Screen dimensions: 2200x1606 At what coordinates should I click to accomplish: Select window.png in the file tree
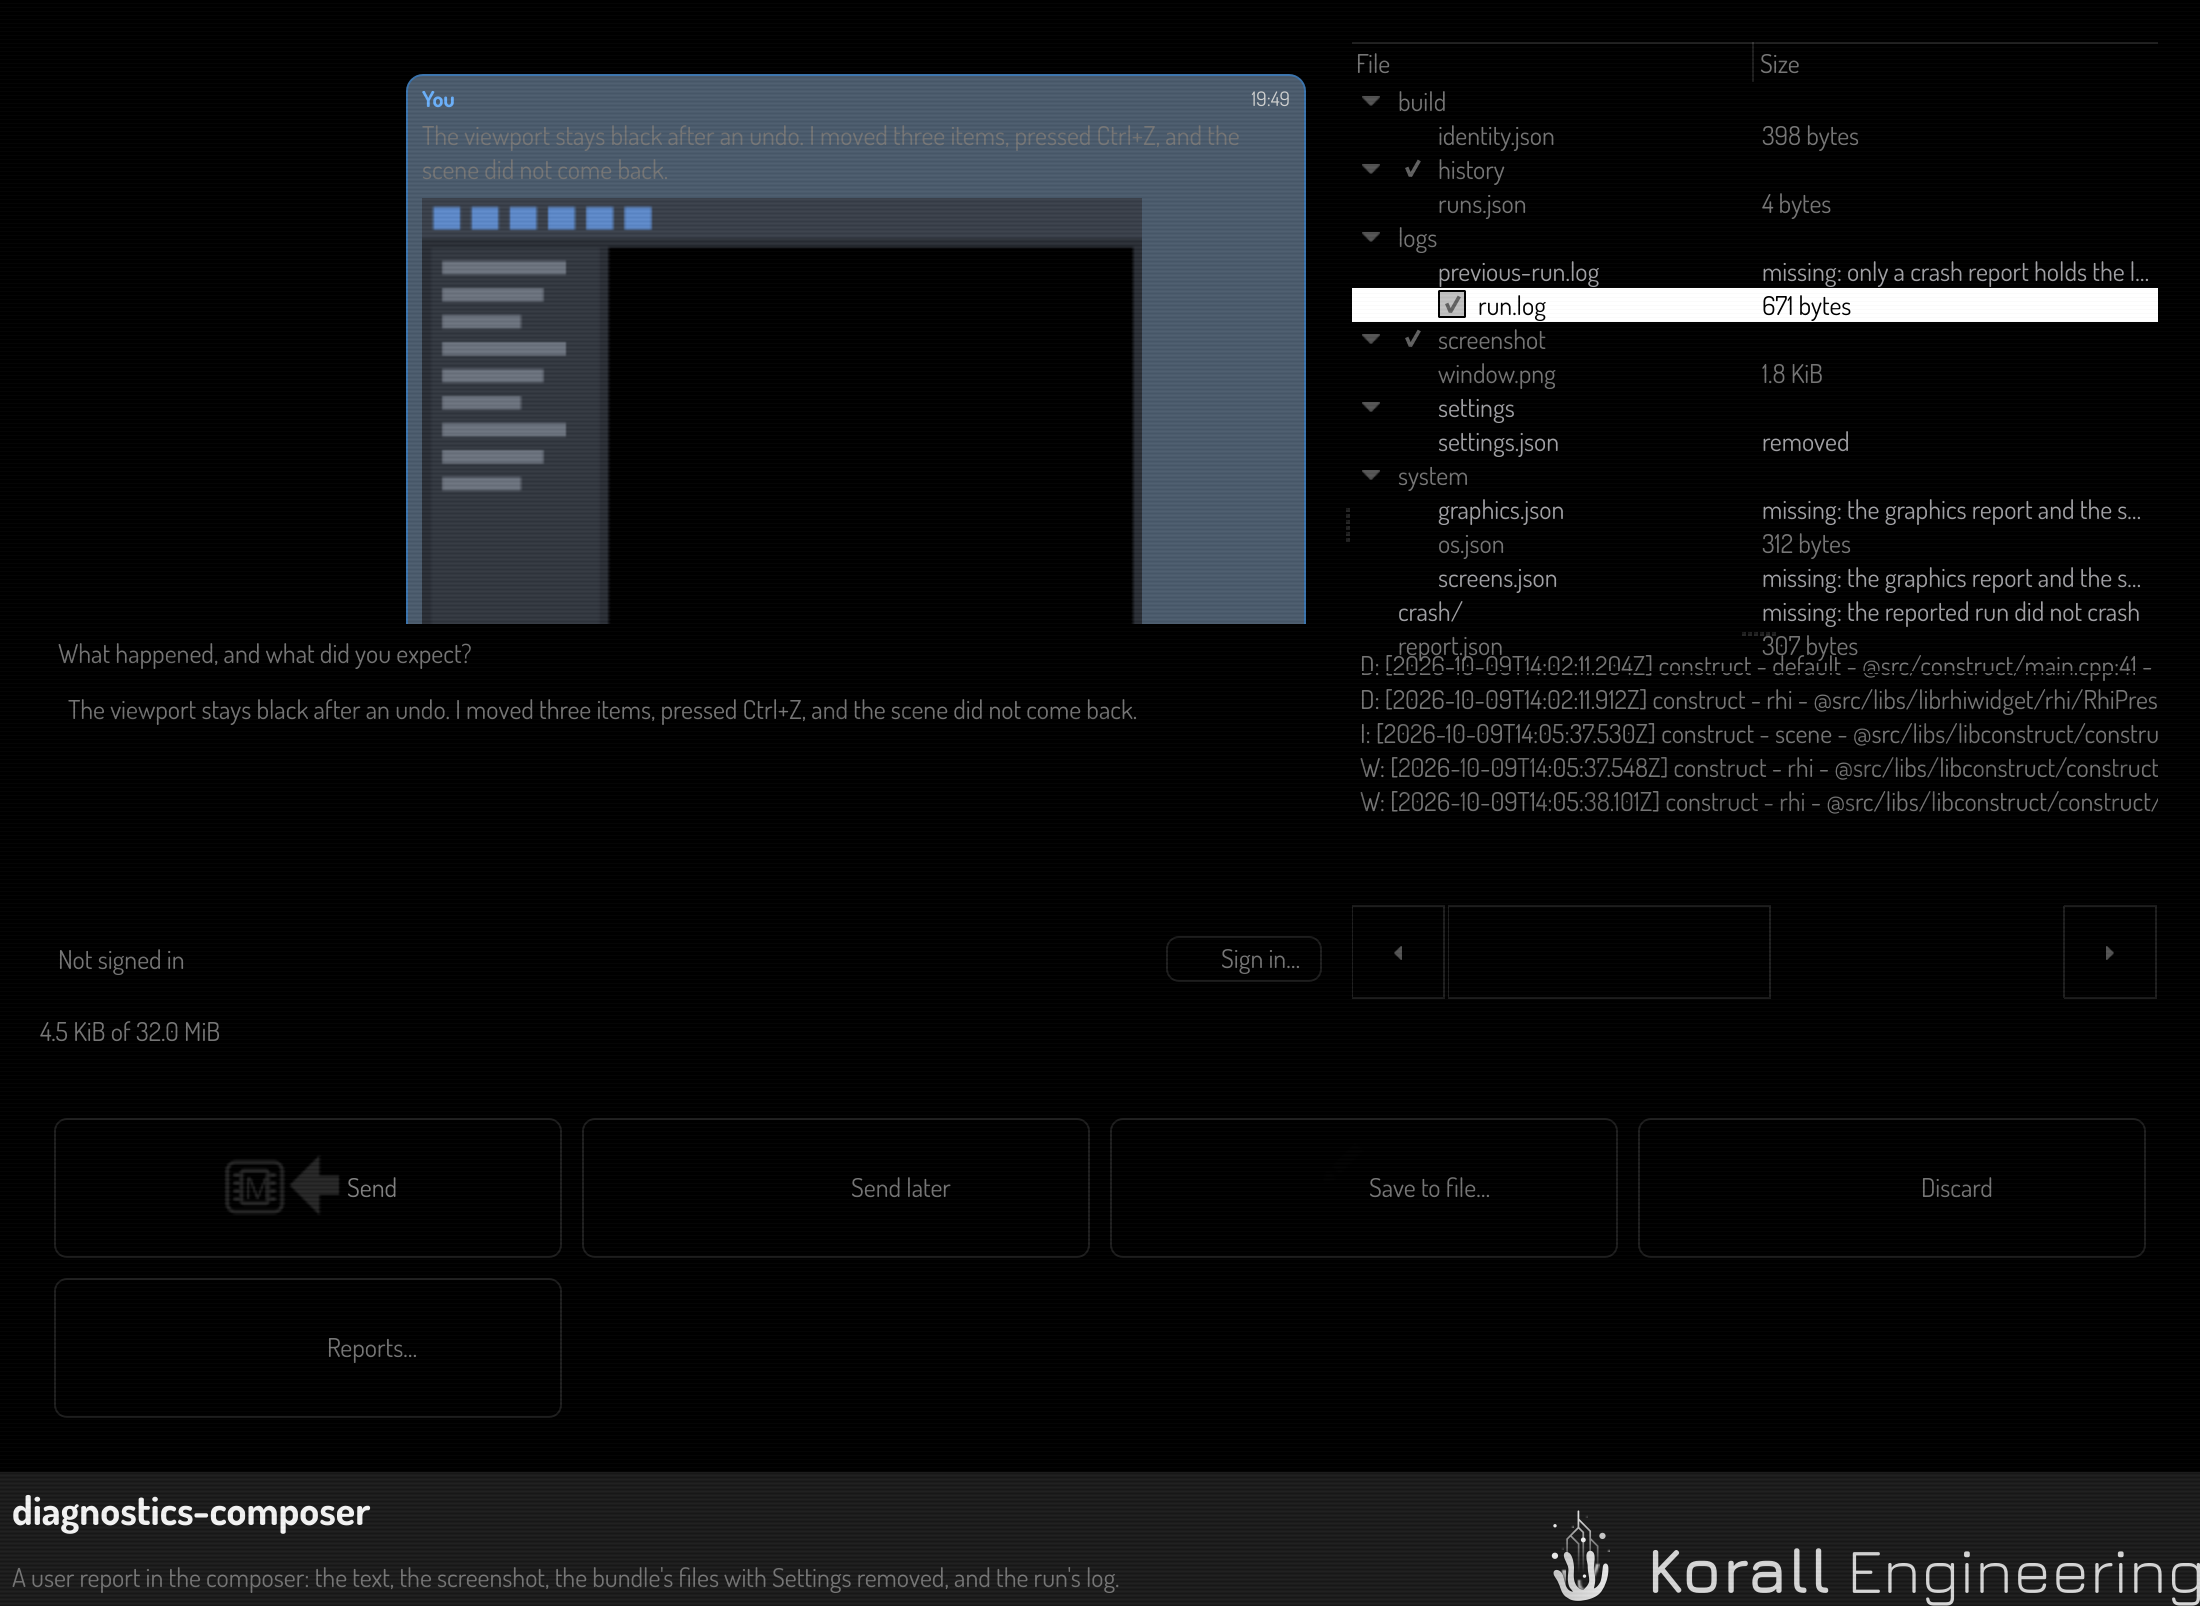click(1755, 374)
